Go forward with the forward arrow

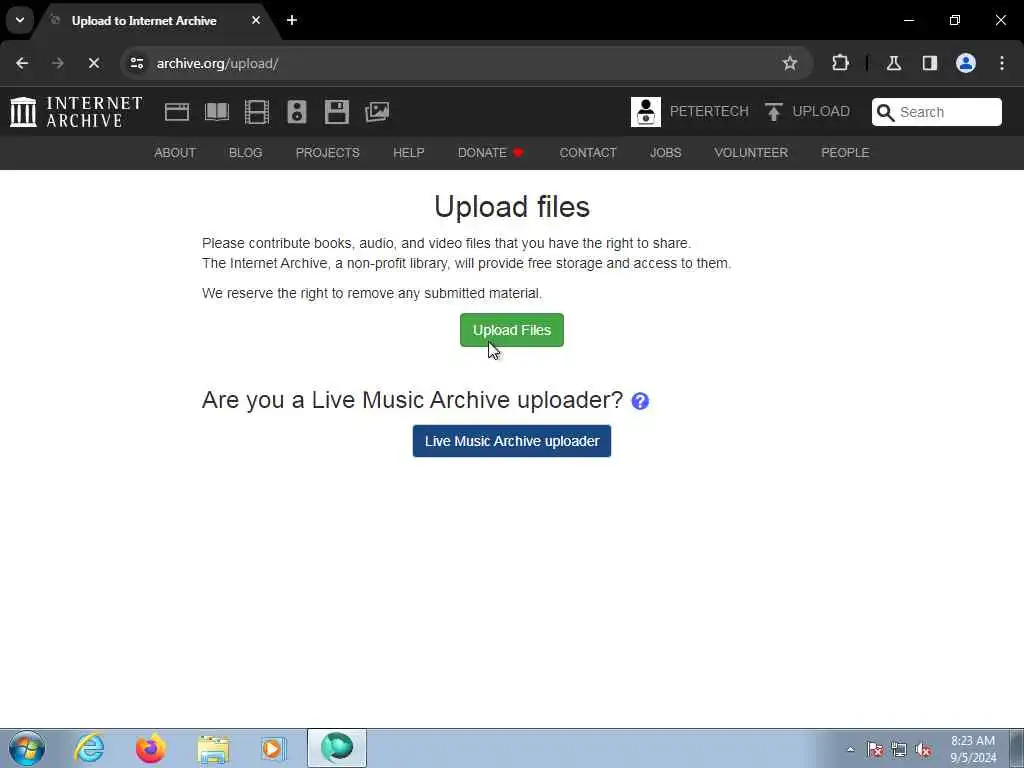57,63
